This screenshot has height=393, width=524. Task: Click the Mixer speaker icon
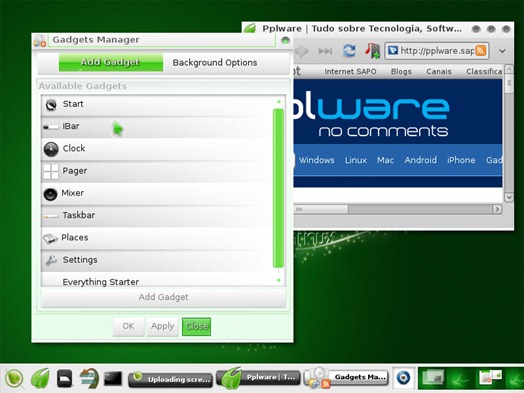coord(50,194)
